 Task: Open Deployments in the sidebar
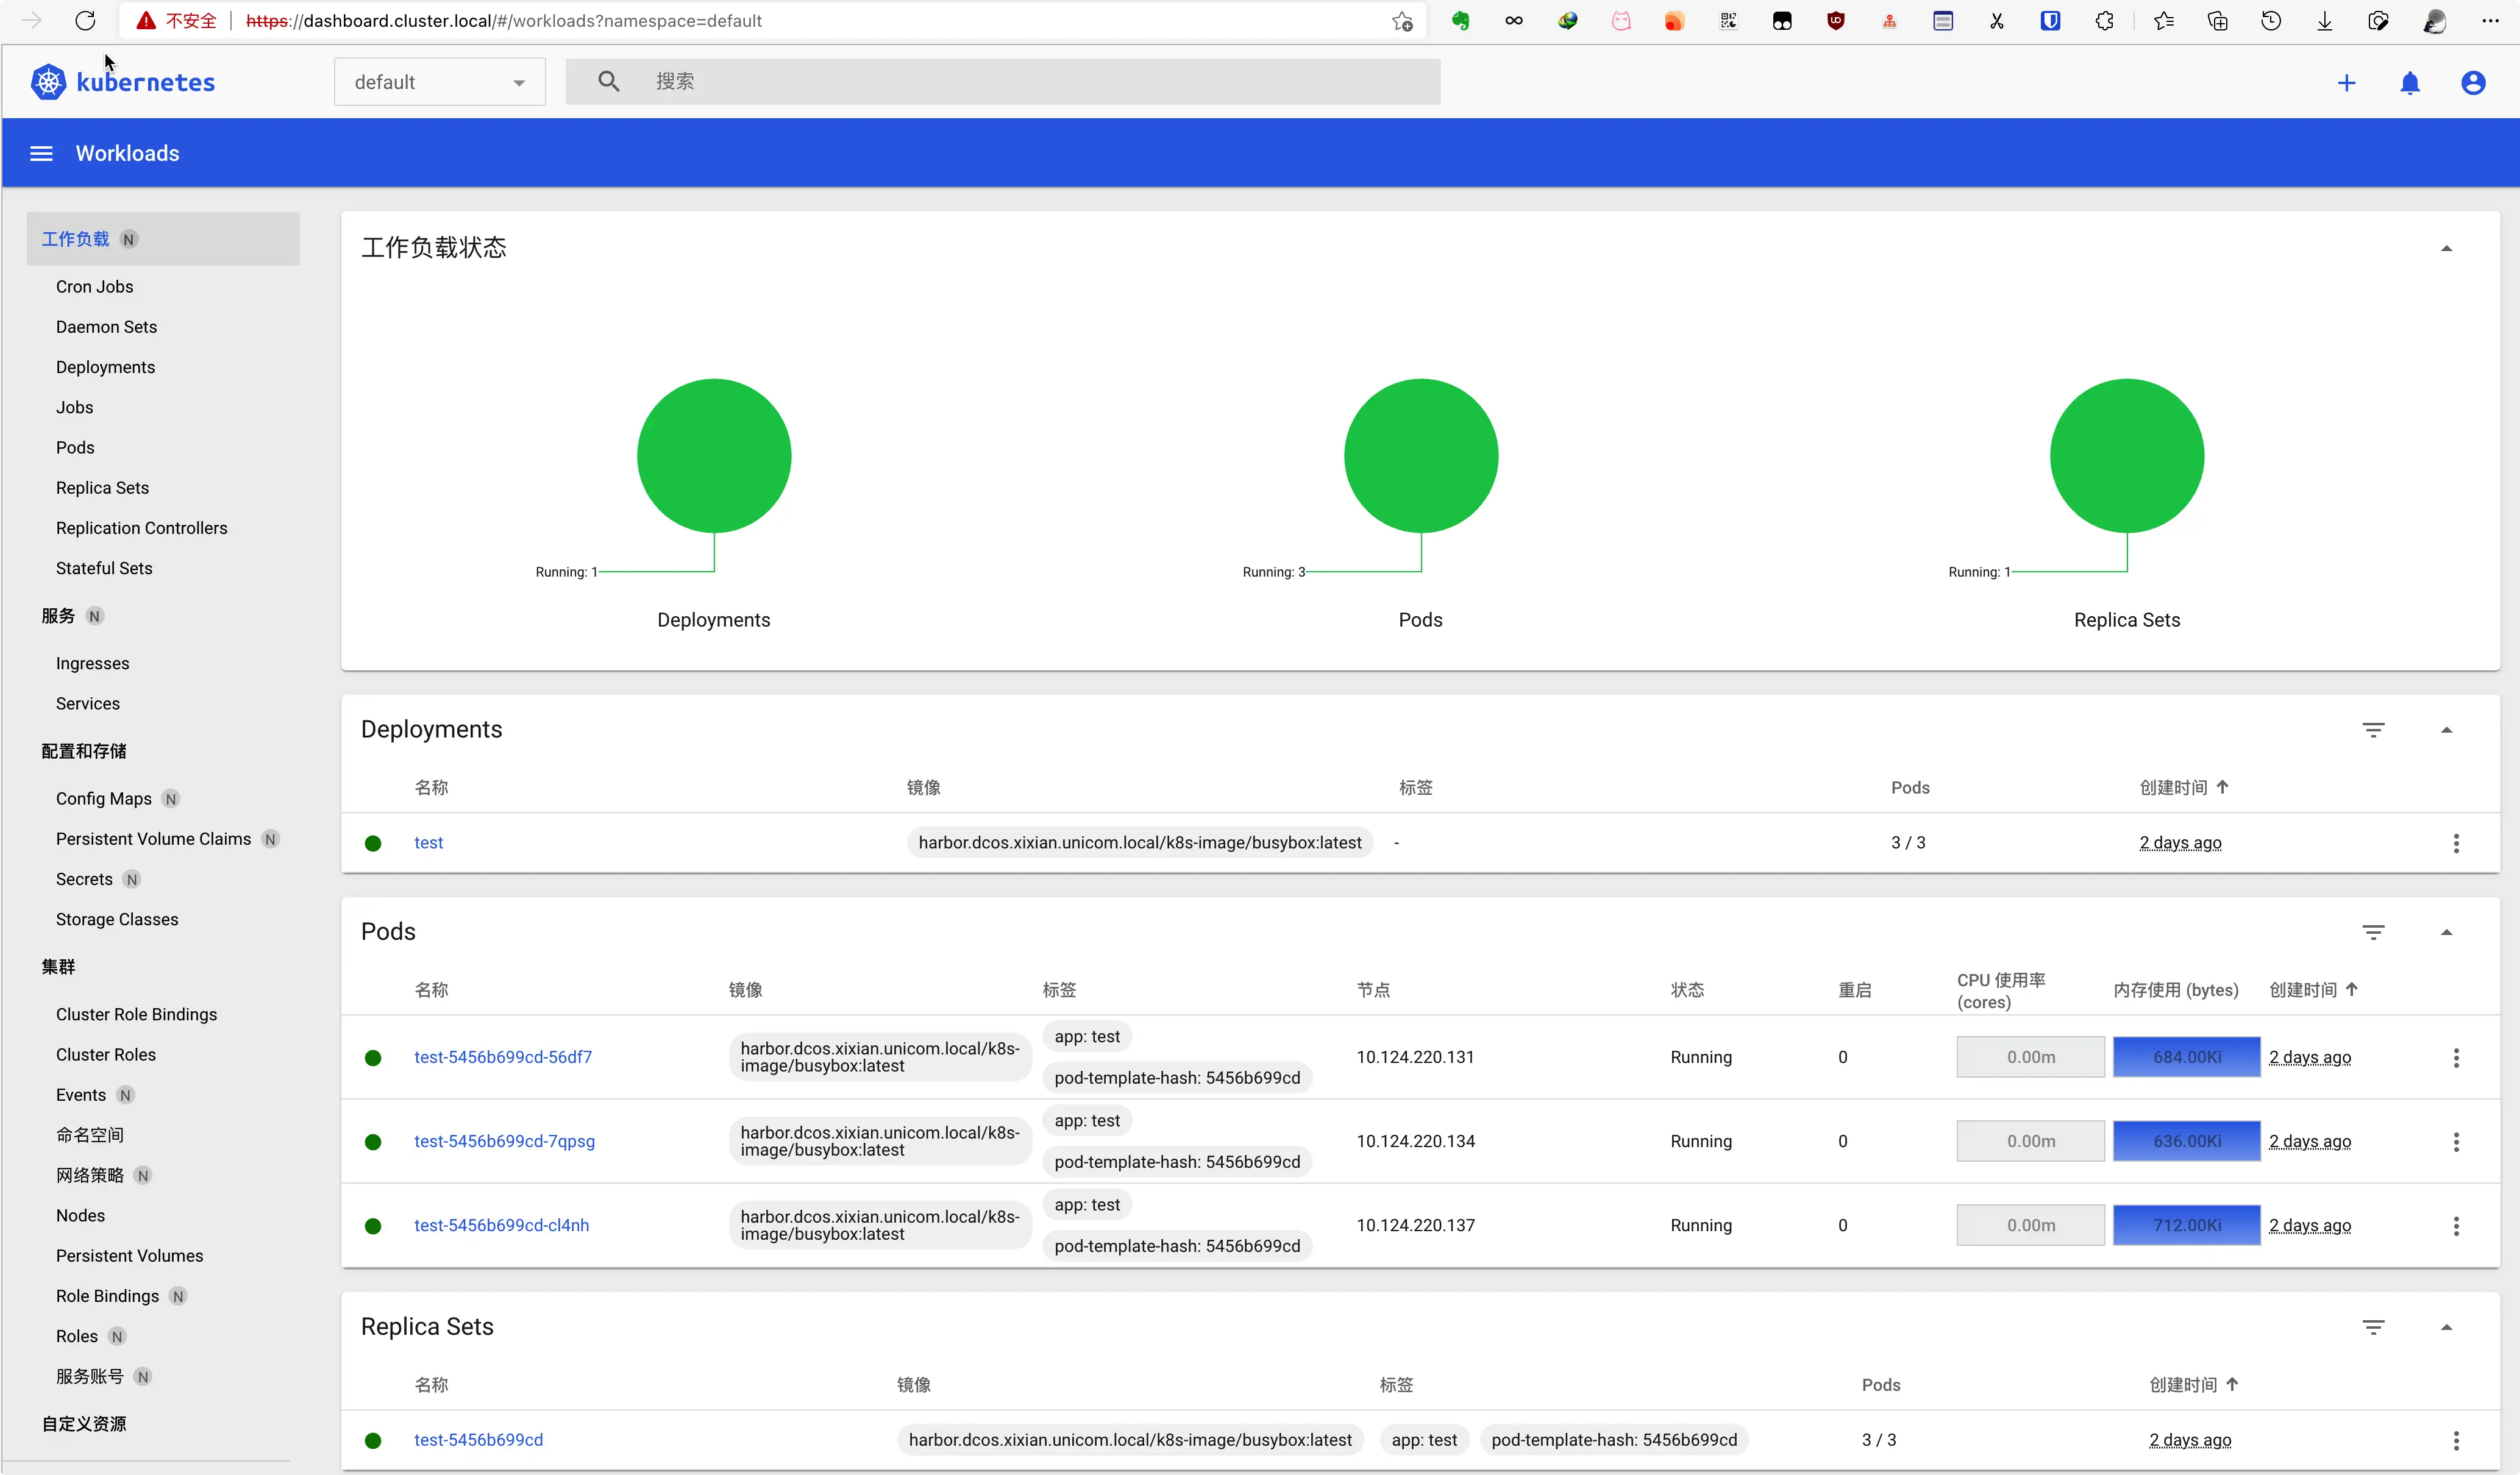point(105,367)
